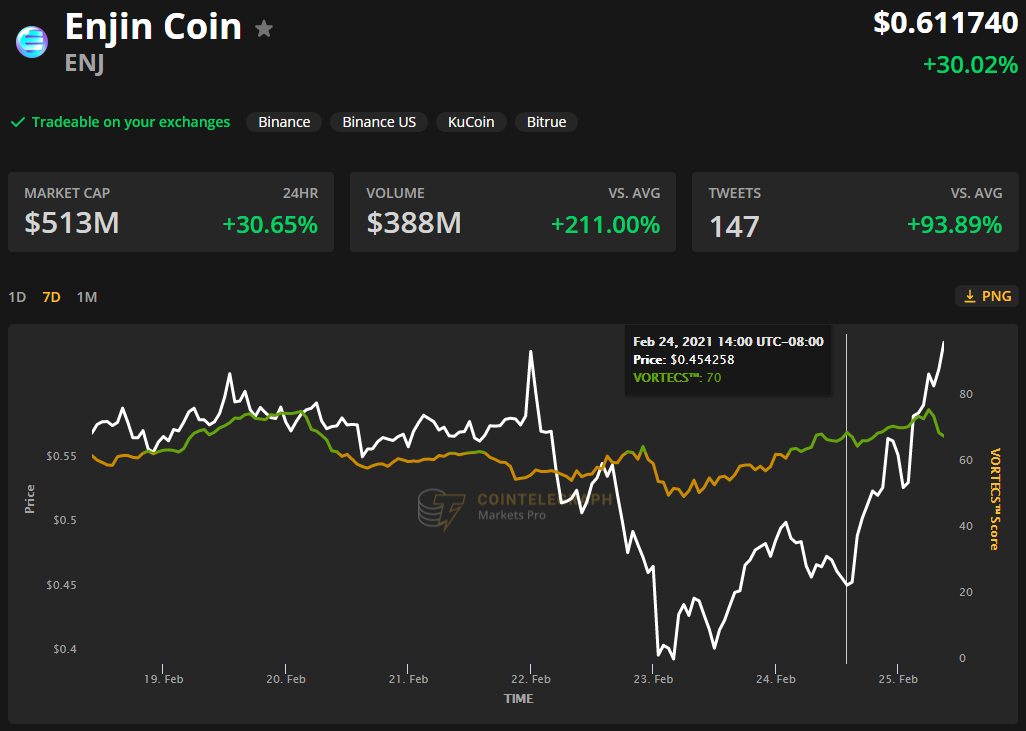Click the $0.611740 current price
This screenshot has height=731, width=1026.
click(x=946, y=23)
